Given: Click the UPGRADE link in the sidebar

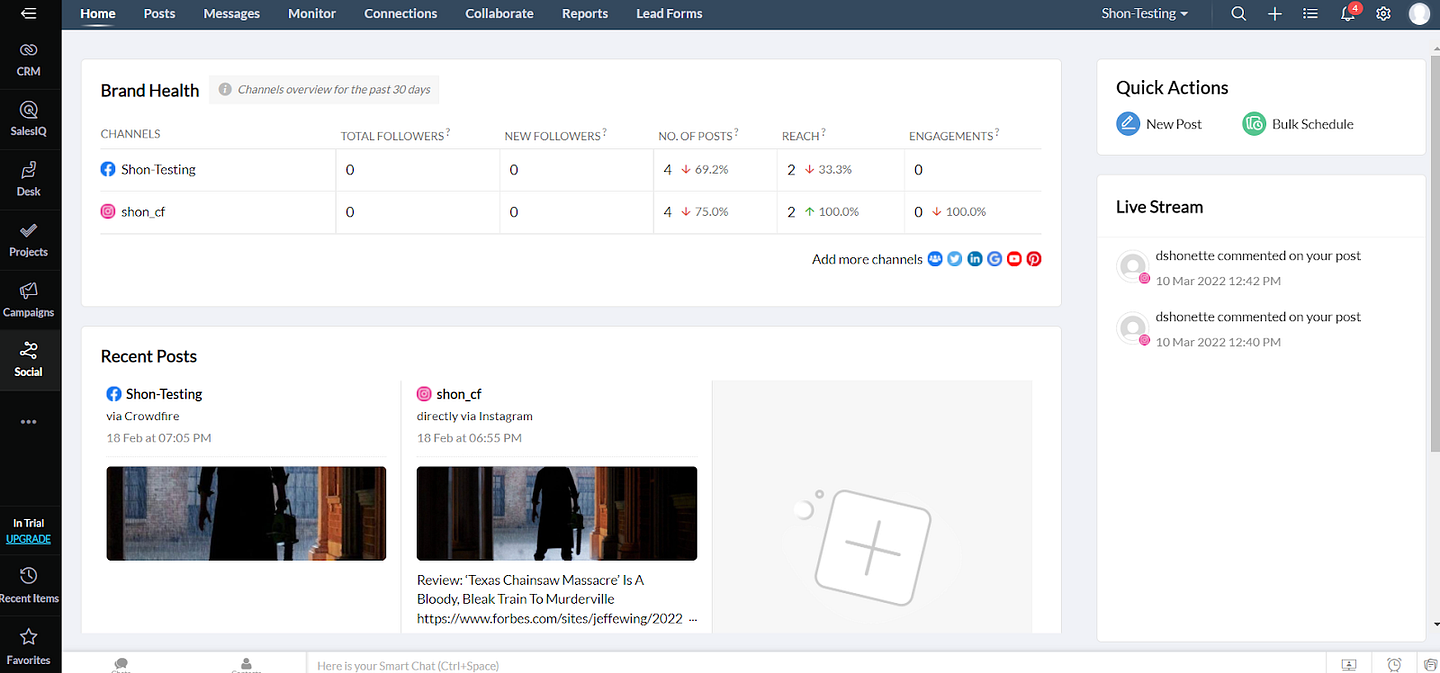Looking at the screenshot, I should pyautogui.click(x=28, y=539).
